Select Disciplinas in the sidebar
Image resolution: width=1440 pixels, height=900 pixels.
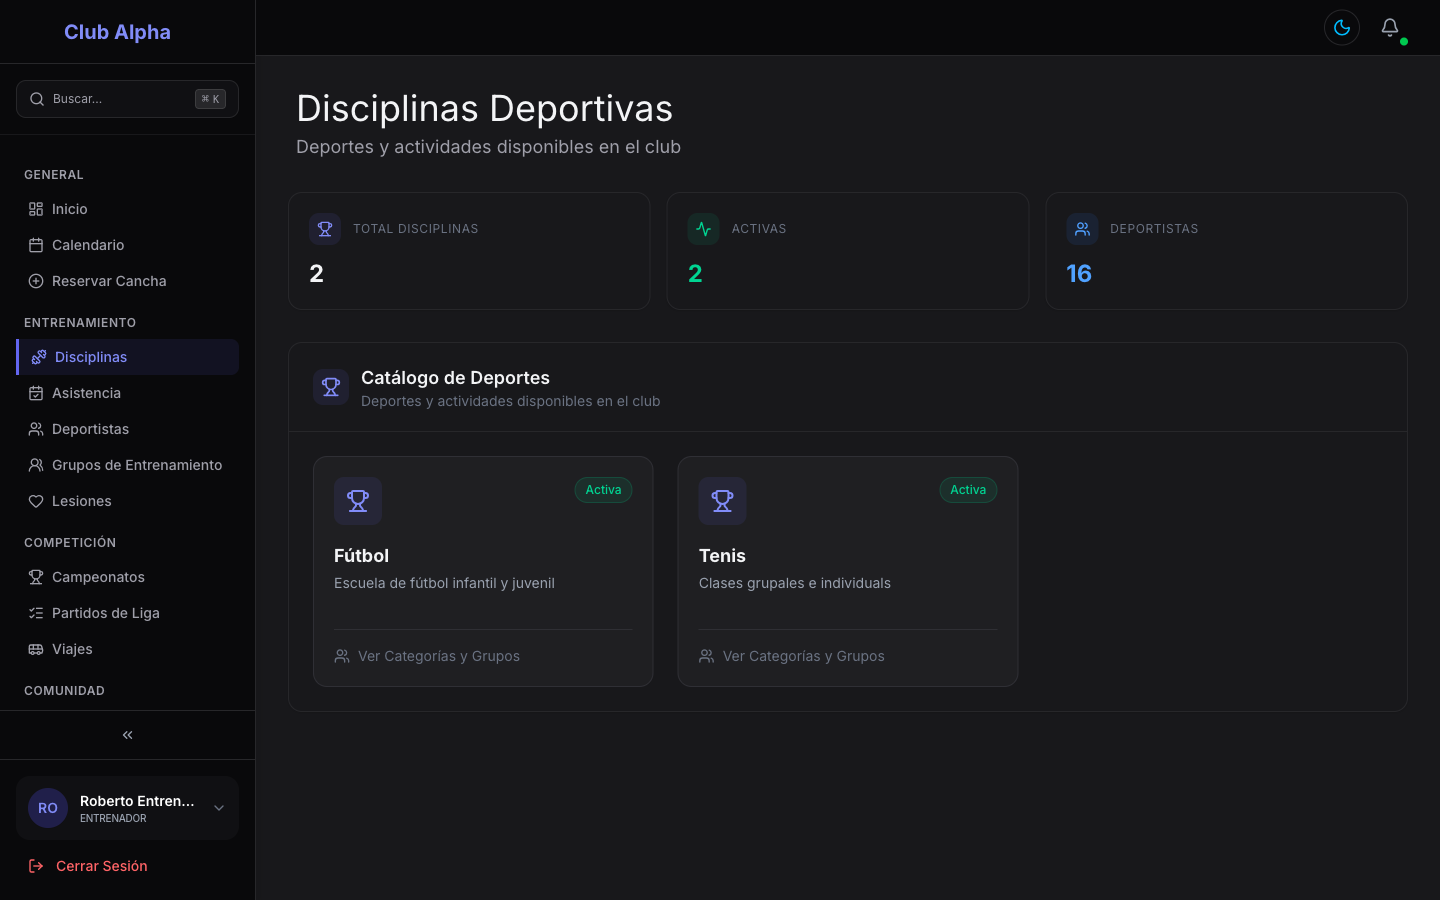(127, 357)
